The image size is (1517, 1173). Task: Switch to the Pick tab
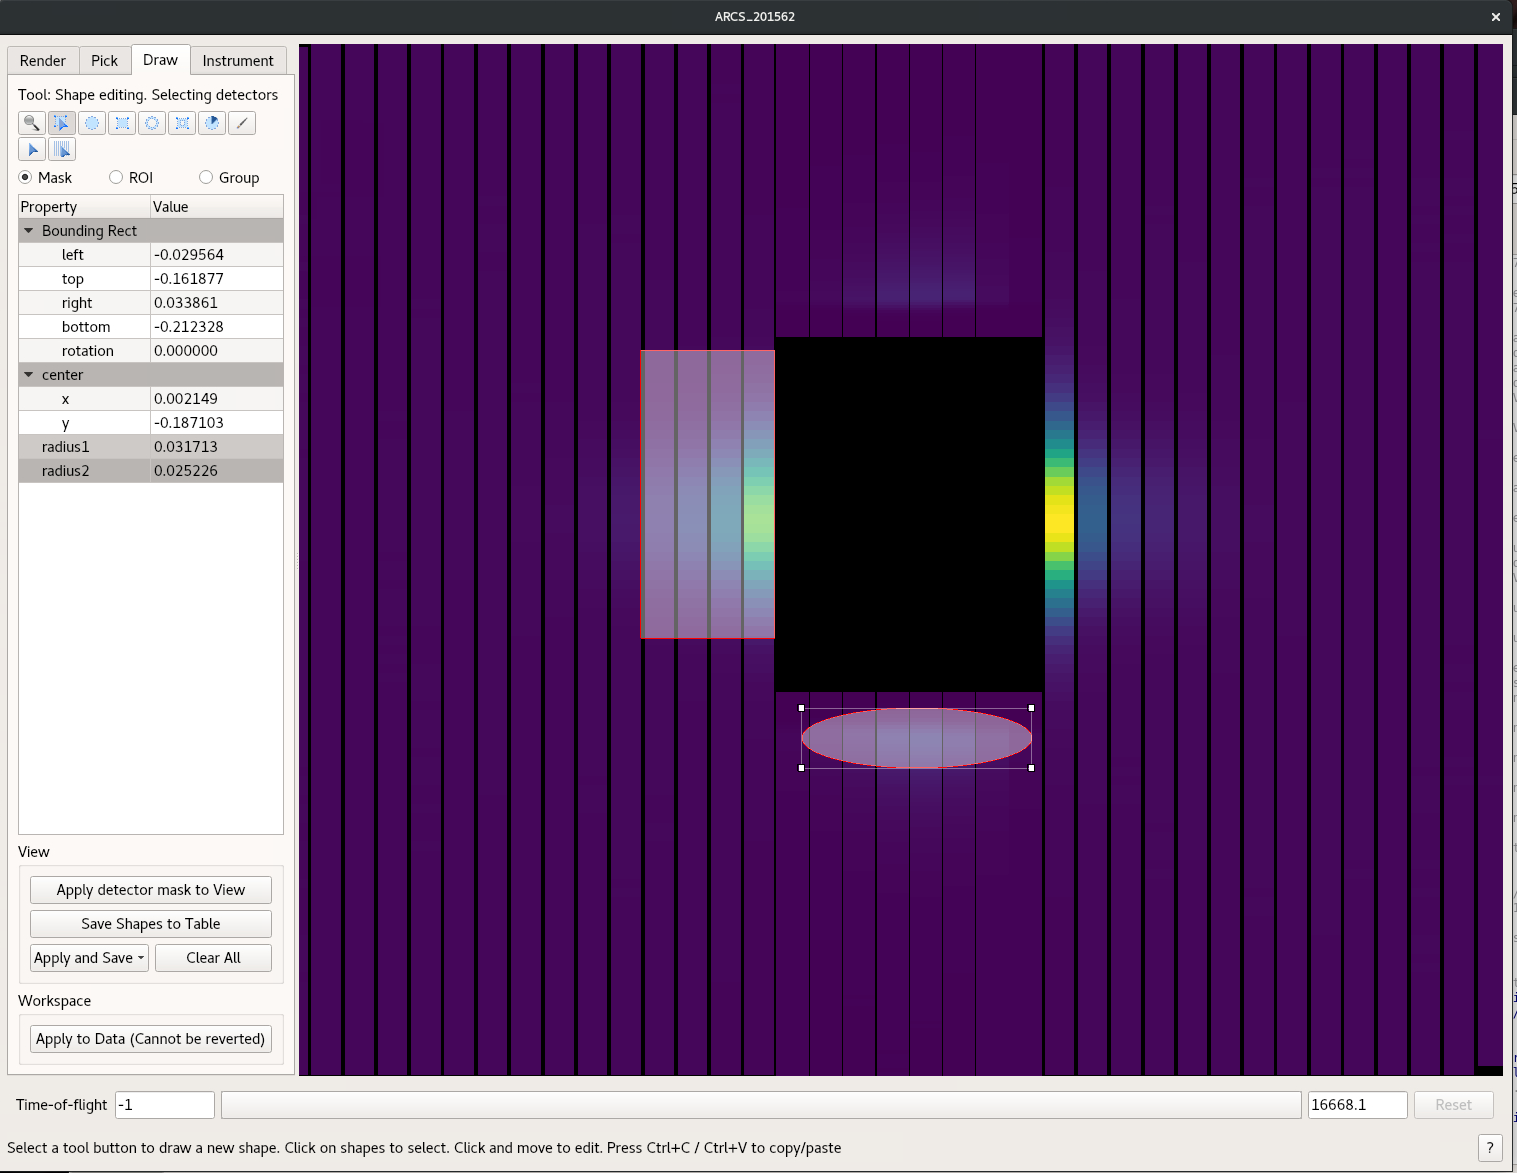tap(104, 60)
